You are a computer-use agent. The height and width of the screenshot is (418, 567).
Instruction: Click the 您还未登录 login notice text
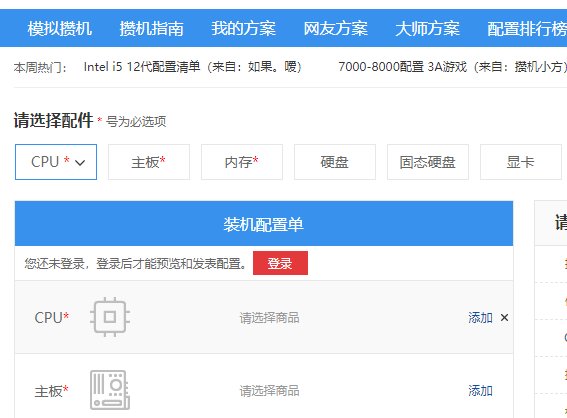135,263
